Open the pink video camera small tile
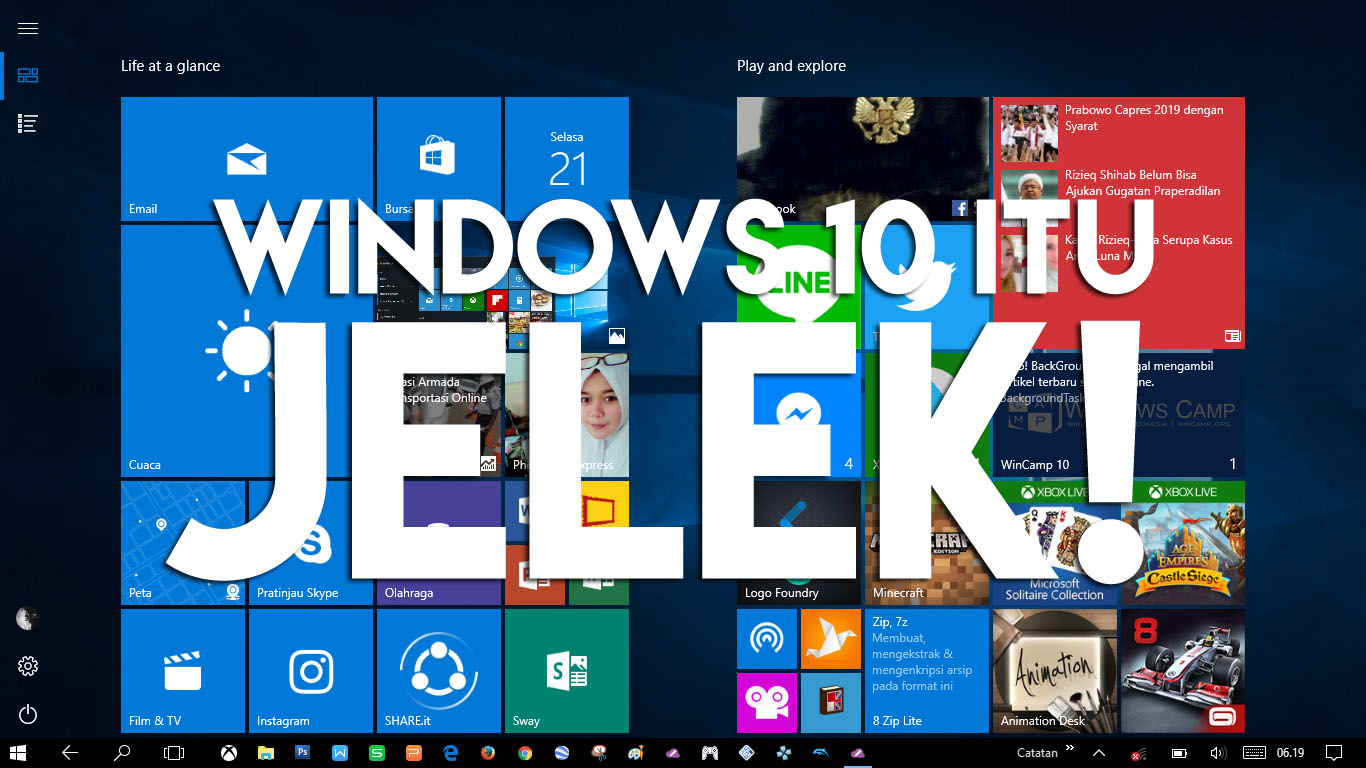The image size is (1366, 768). (767, 703)
